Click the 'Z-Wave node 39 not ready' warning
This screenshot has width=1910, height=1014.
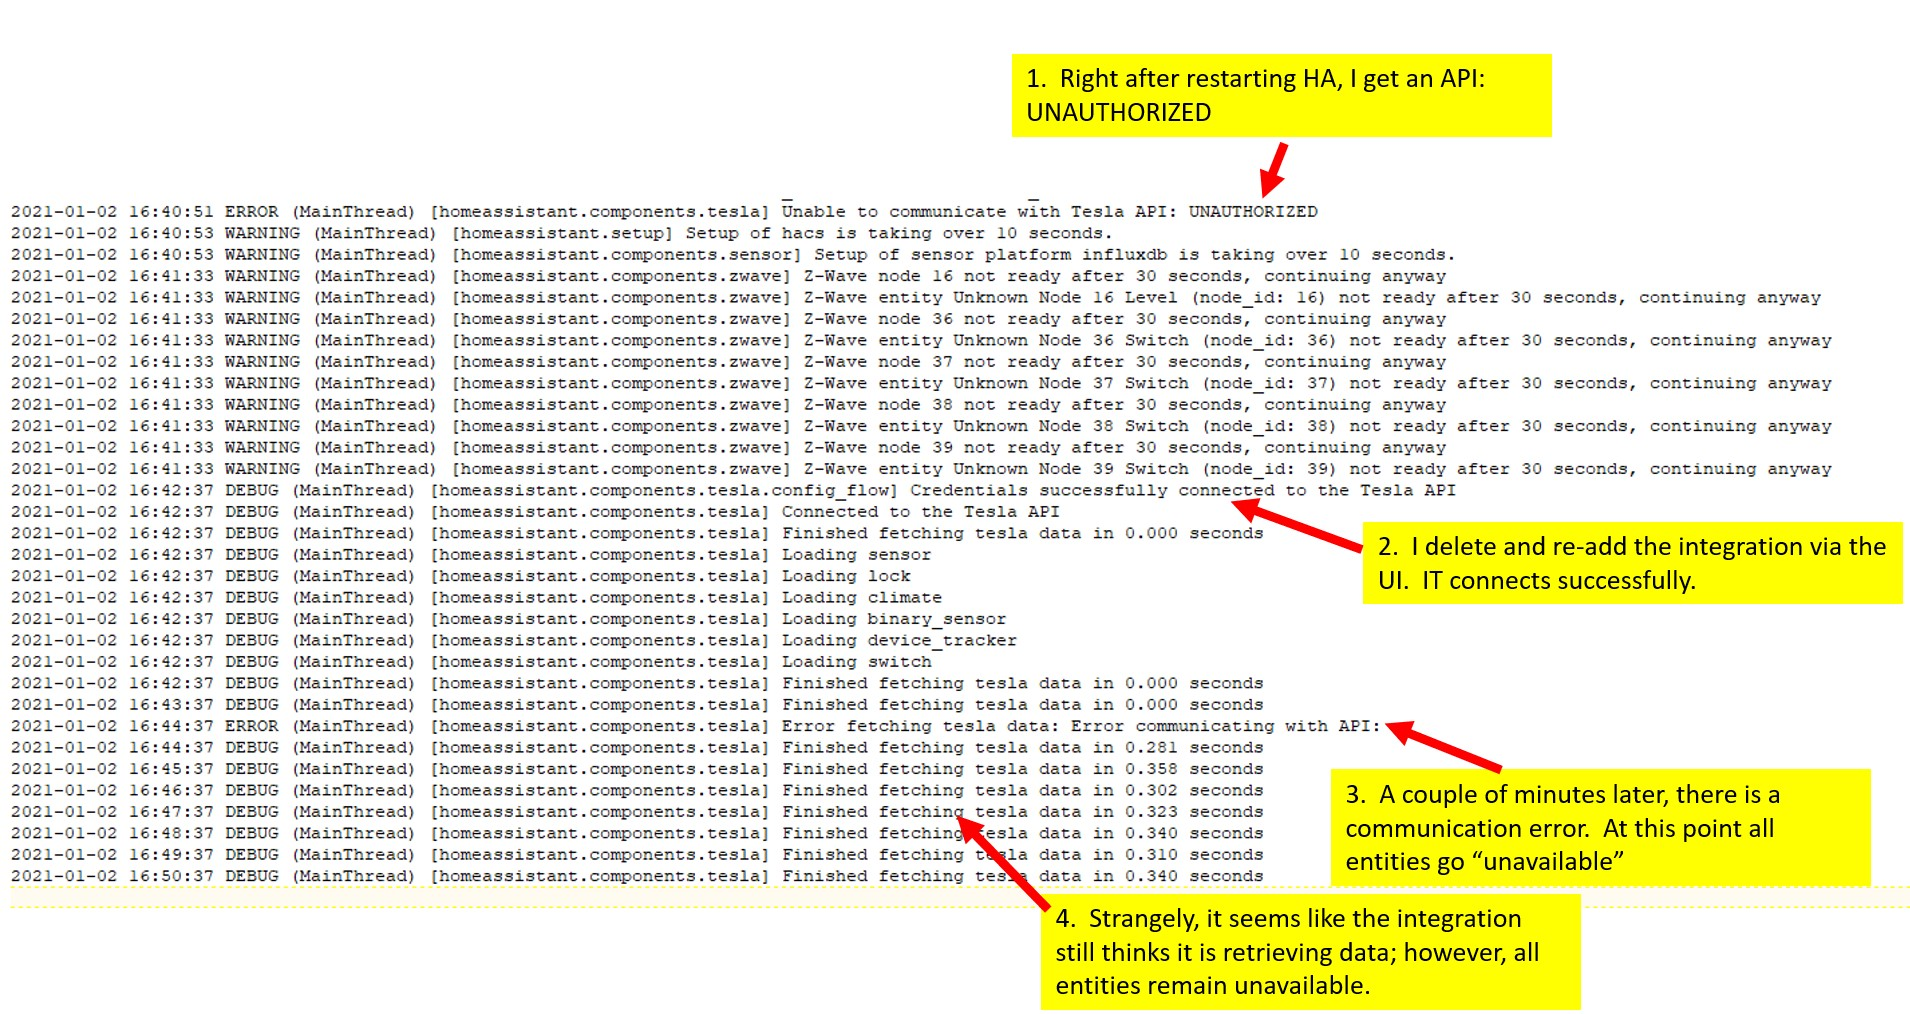click(728, 448)
